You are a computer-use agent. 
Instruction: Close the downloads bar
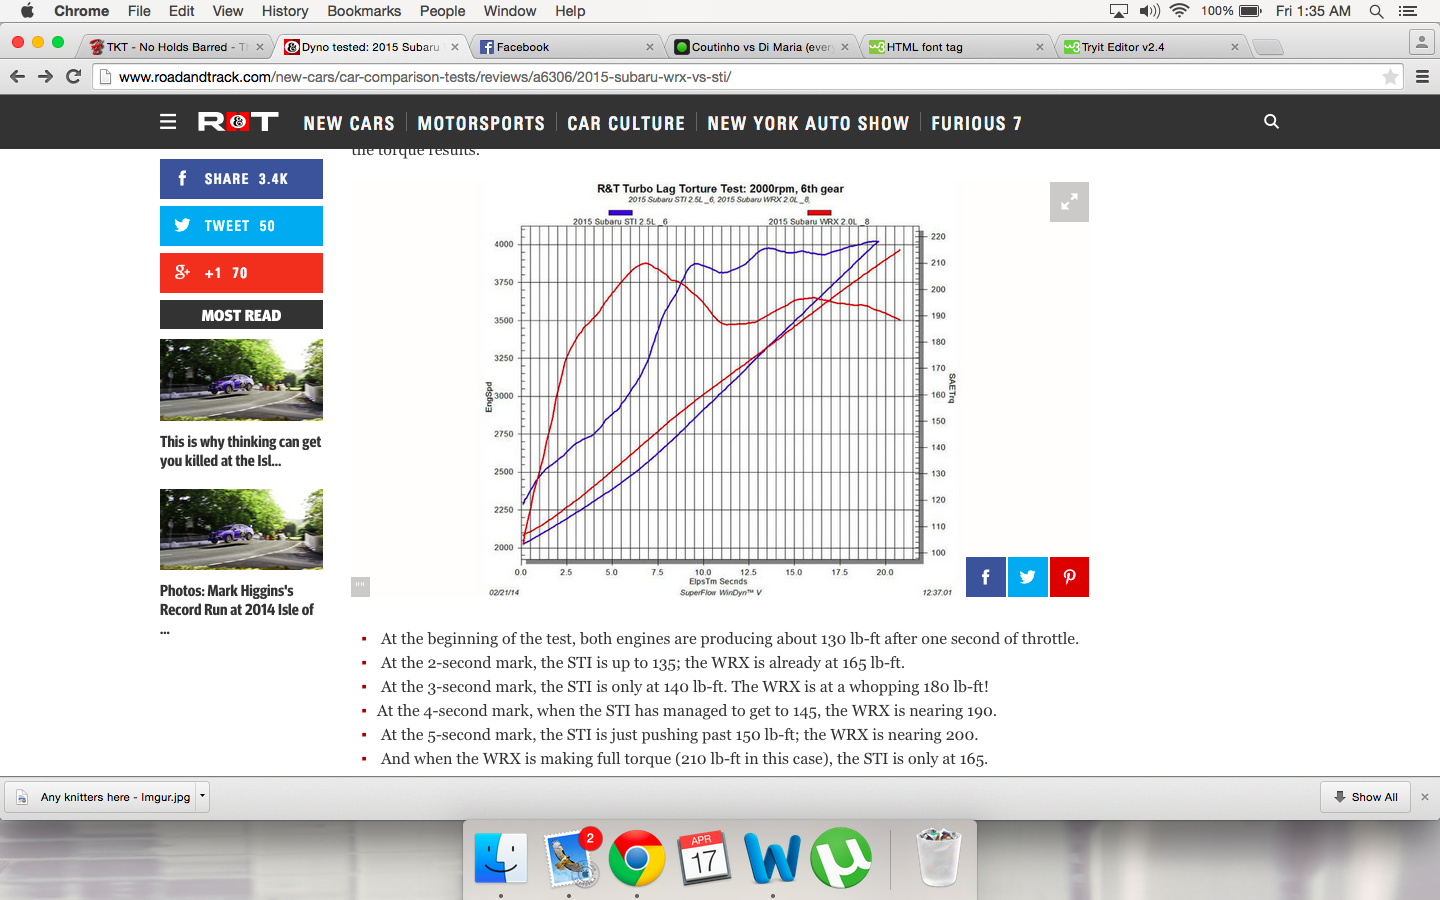coord(1425,797)
